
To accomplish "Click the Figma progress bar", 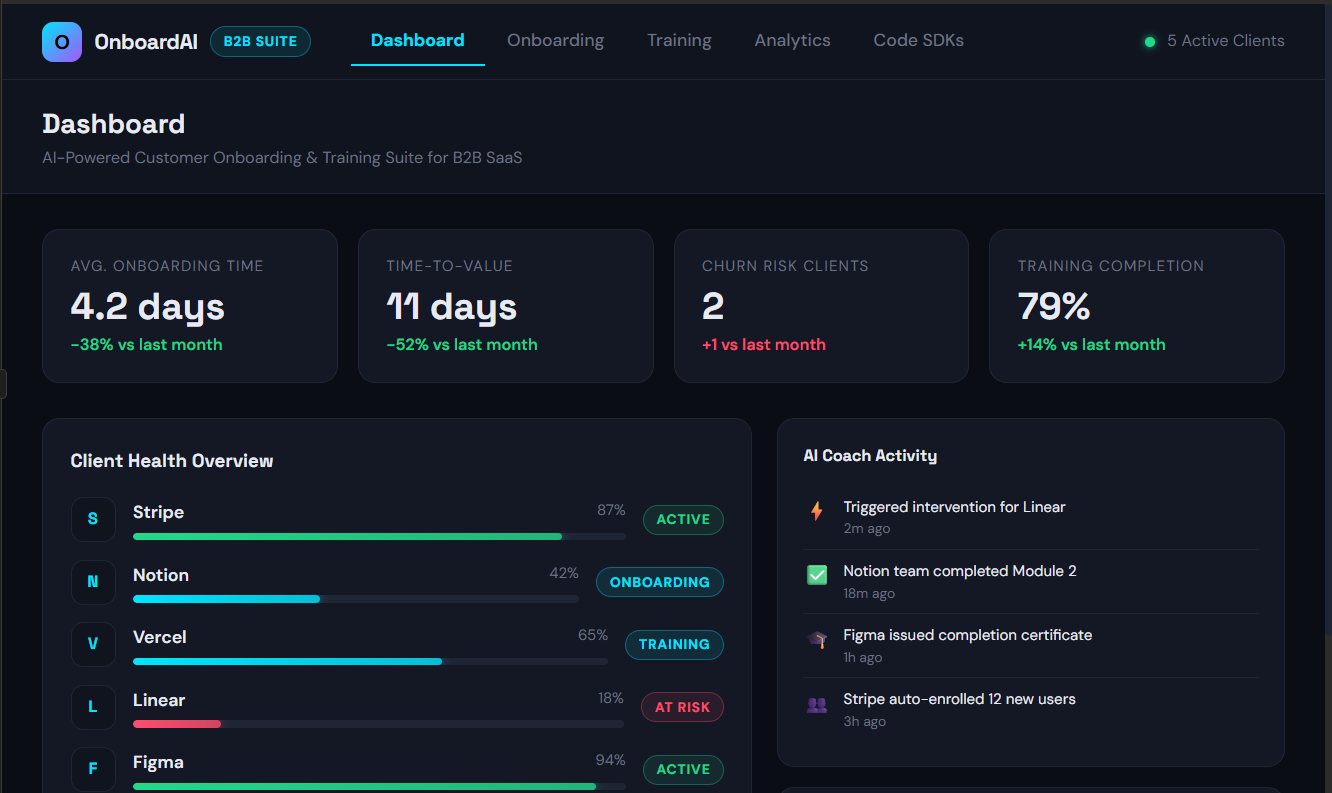I will 379,787.
